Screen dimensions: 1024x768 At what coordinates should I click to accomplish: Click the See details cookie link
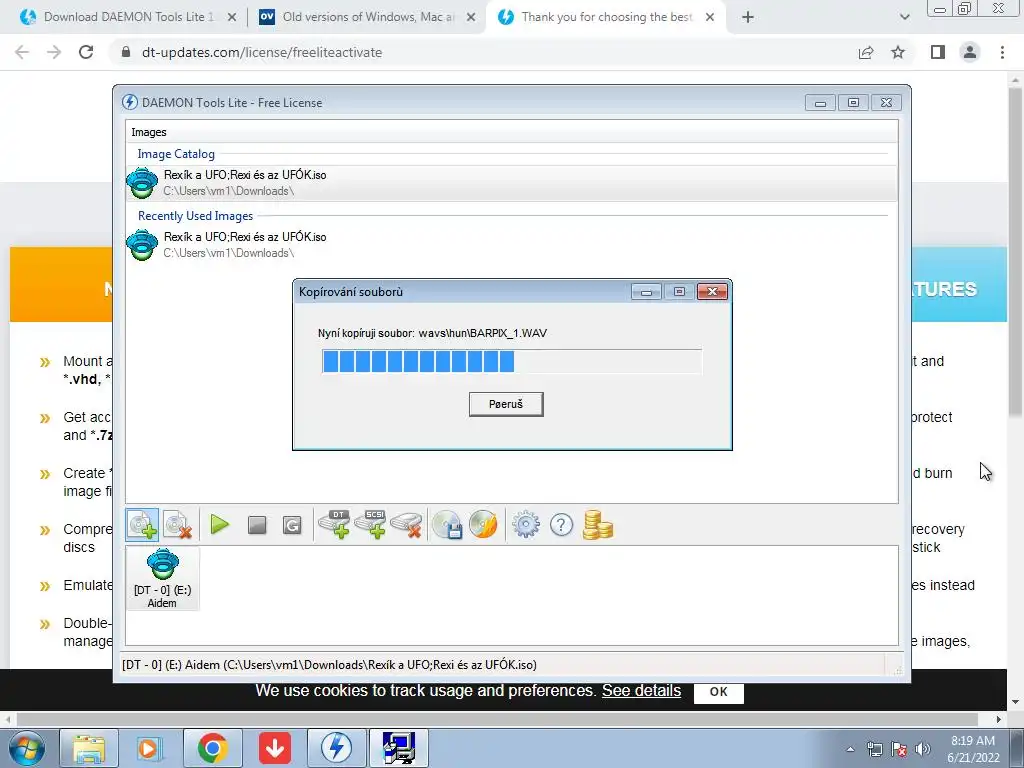pos(641,691)
